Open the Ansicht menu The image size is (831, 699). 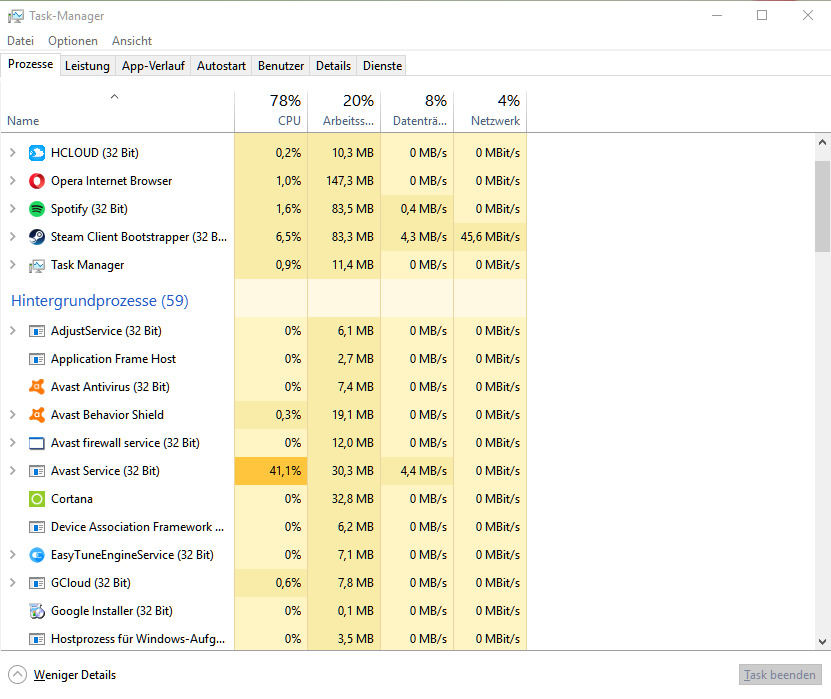(131, 41)
